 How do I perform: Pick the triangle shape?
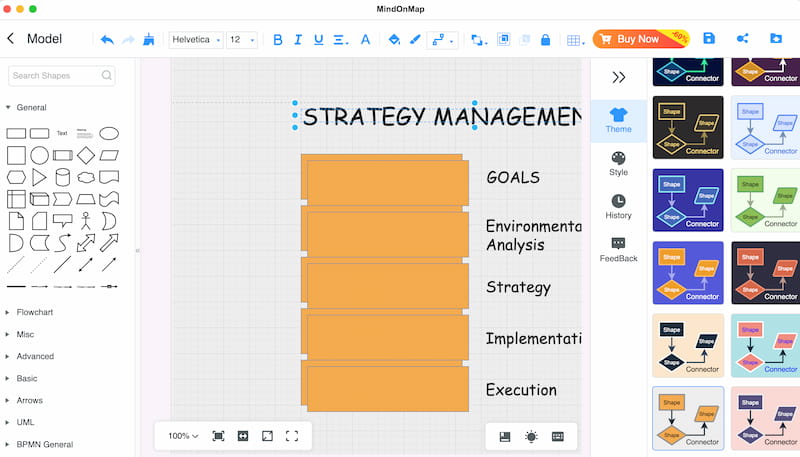[39, 177]
